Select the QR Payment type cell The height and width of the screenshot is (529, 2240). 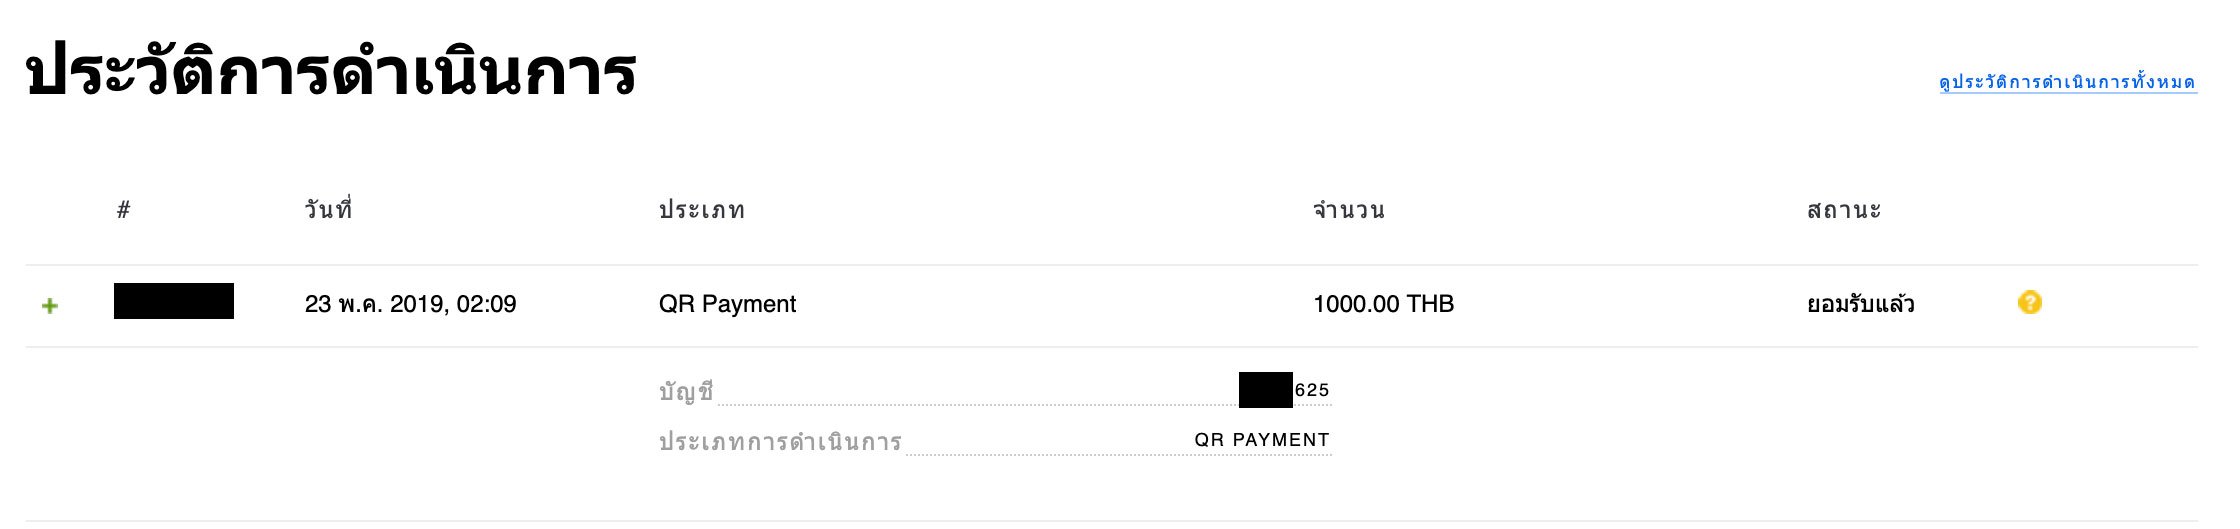tap(727, 304)
